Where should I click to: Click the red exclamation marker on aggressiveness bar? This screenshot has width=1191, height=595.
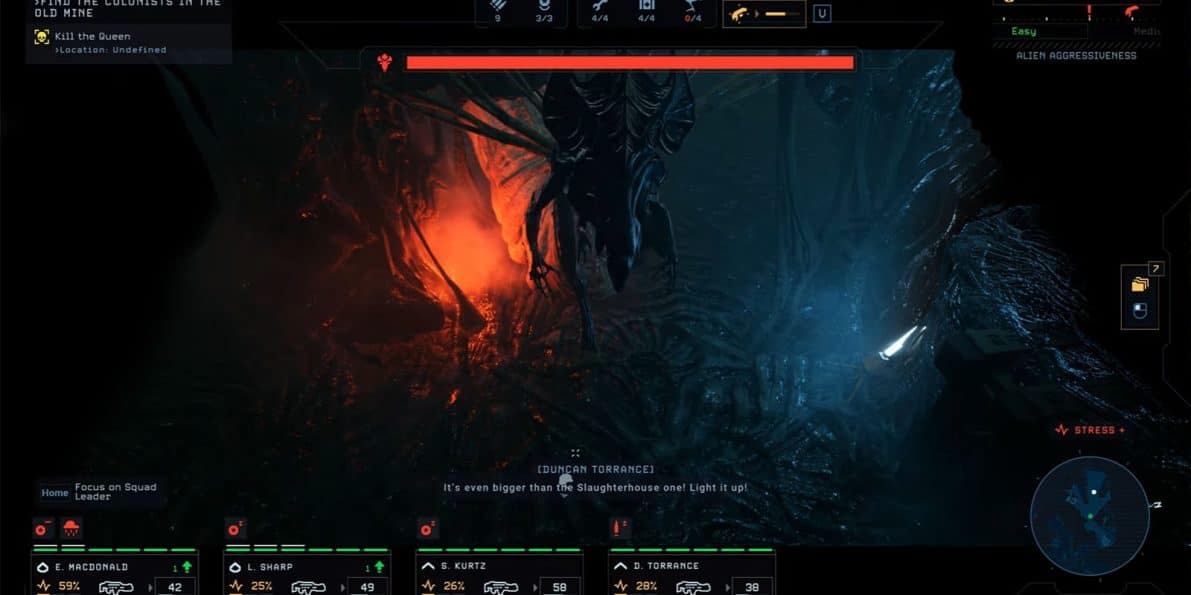(x=1088, y=11)
